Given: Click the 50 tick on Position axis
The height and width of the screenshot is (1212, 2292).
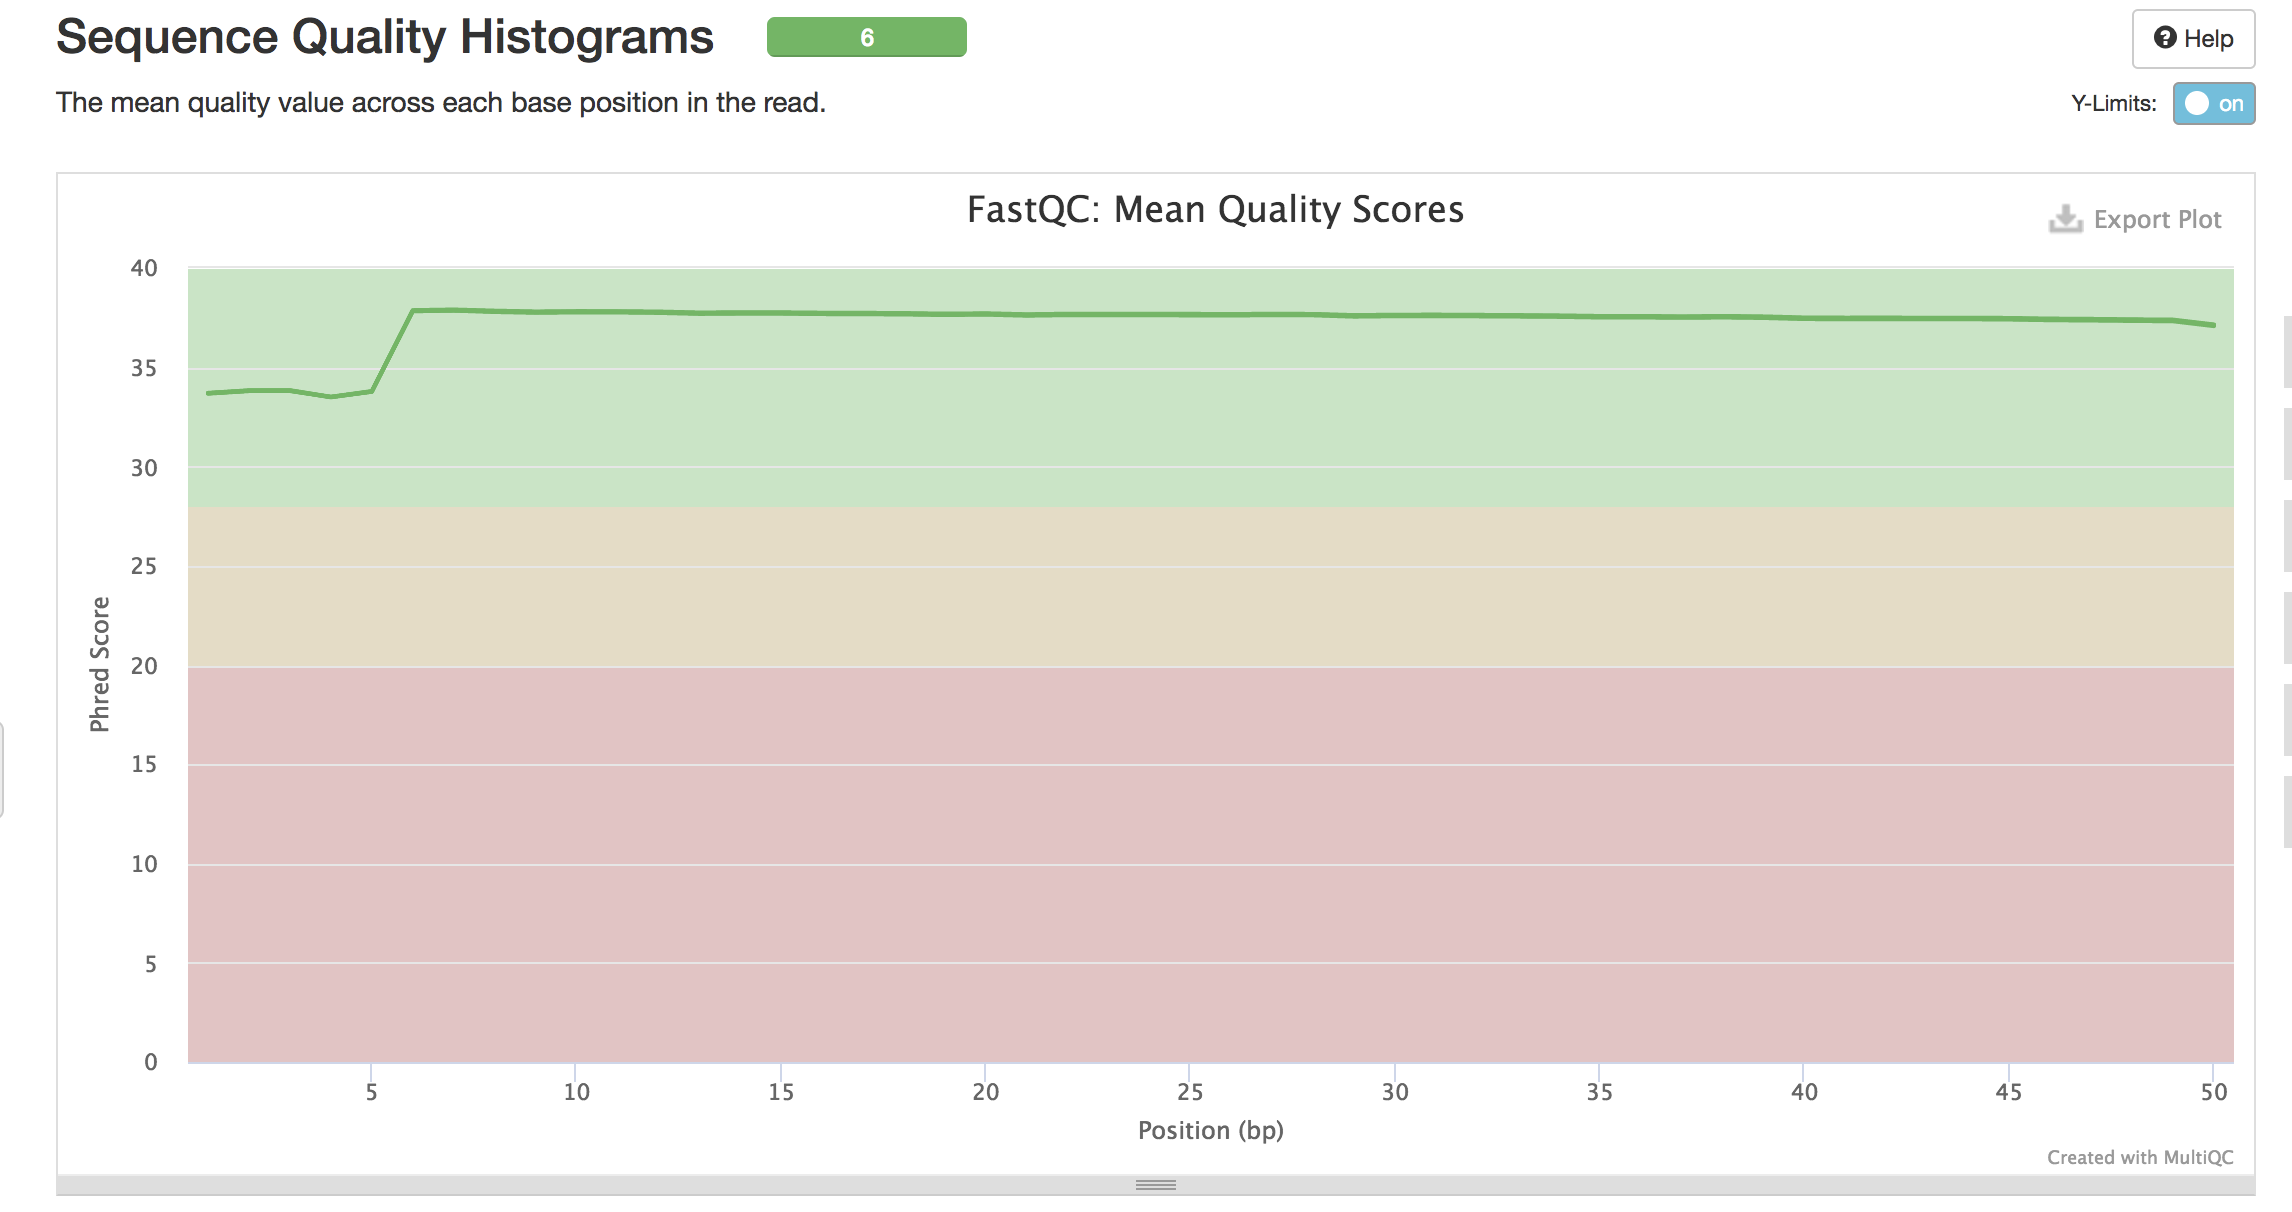Looking at the screenshot, I should click(2213, 1092).
